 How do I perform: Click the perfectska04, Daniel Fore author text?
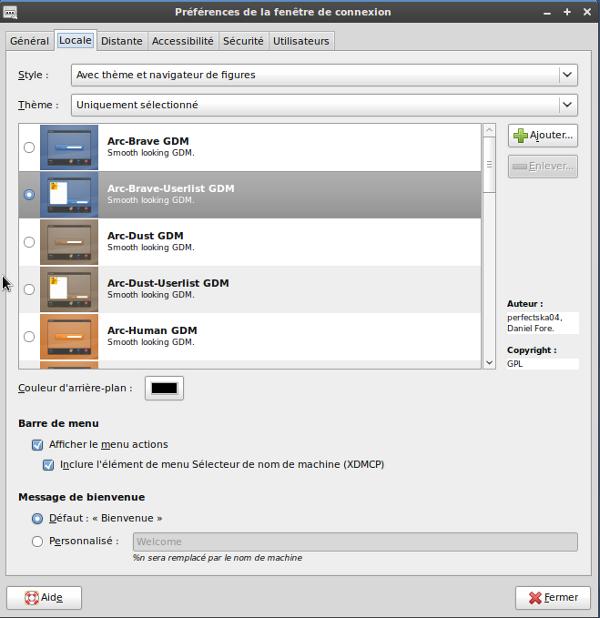(535, 323)
